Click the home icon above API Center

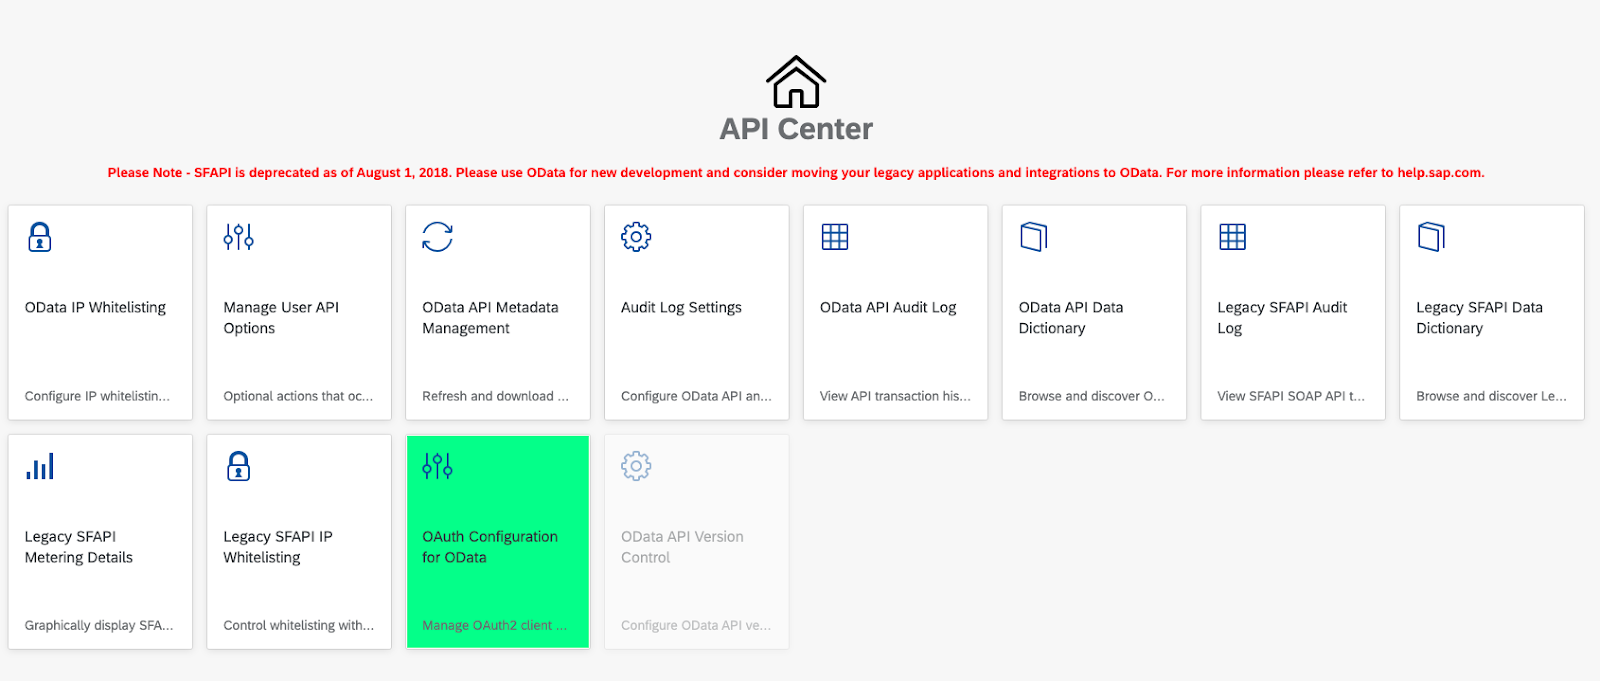(x=796, y=82)
